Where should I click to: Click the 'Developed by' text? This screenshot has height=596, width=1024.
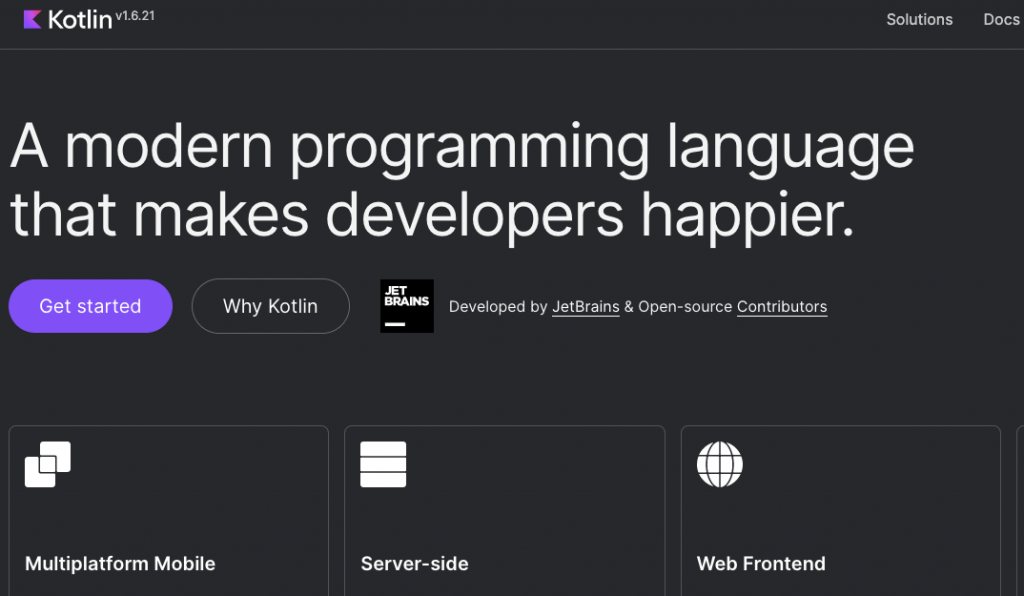pyautogui.click(x=498, y=307)
